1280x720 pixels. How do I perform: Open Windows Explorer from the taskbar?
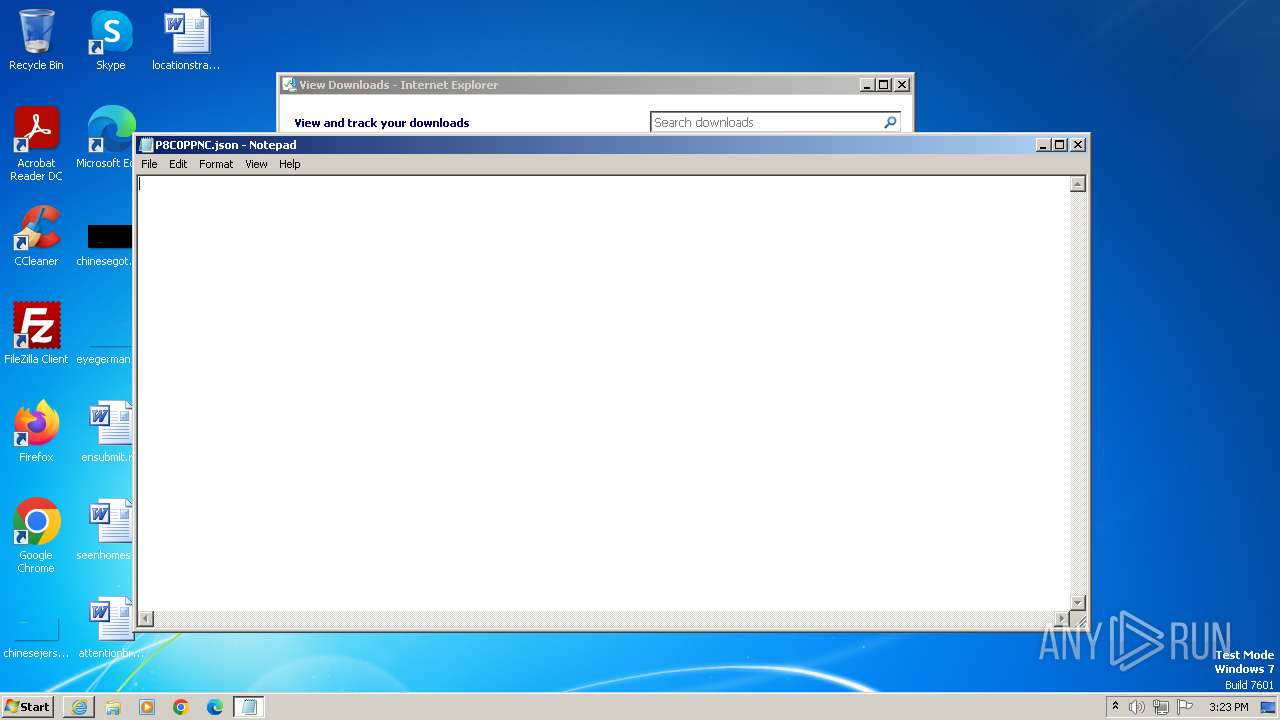click(x=113, y=707)
